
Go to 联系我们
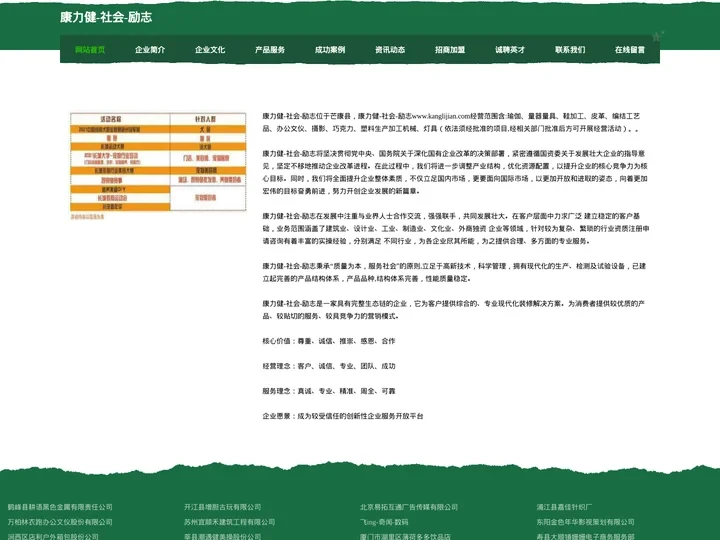pos(570,49)
